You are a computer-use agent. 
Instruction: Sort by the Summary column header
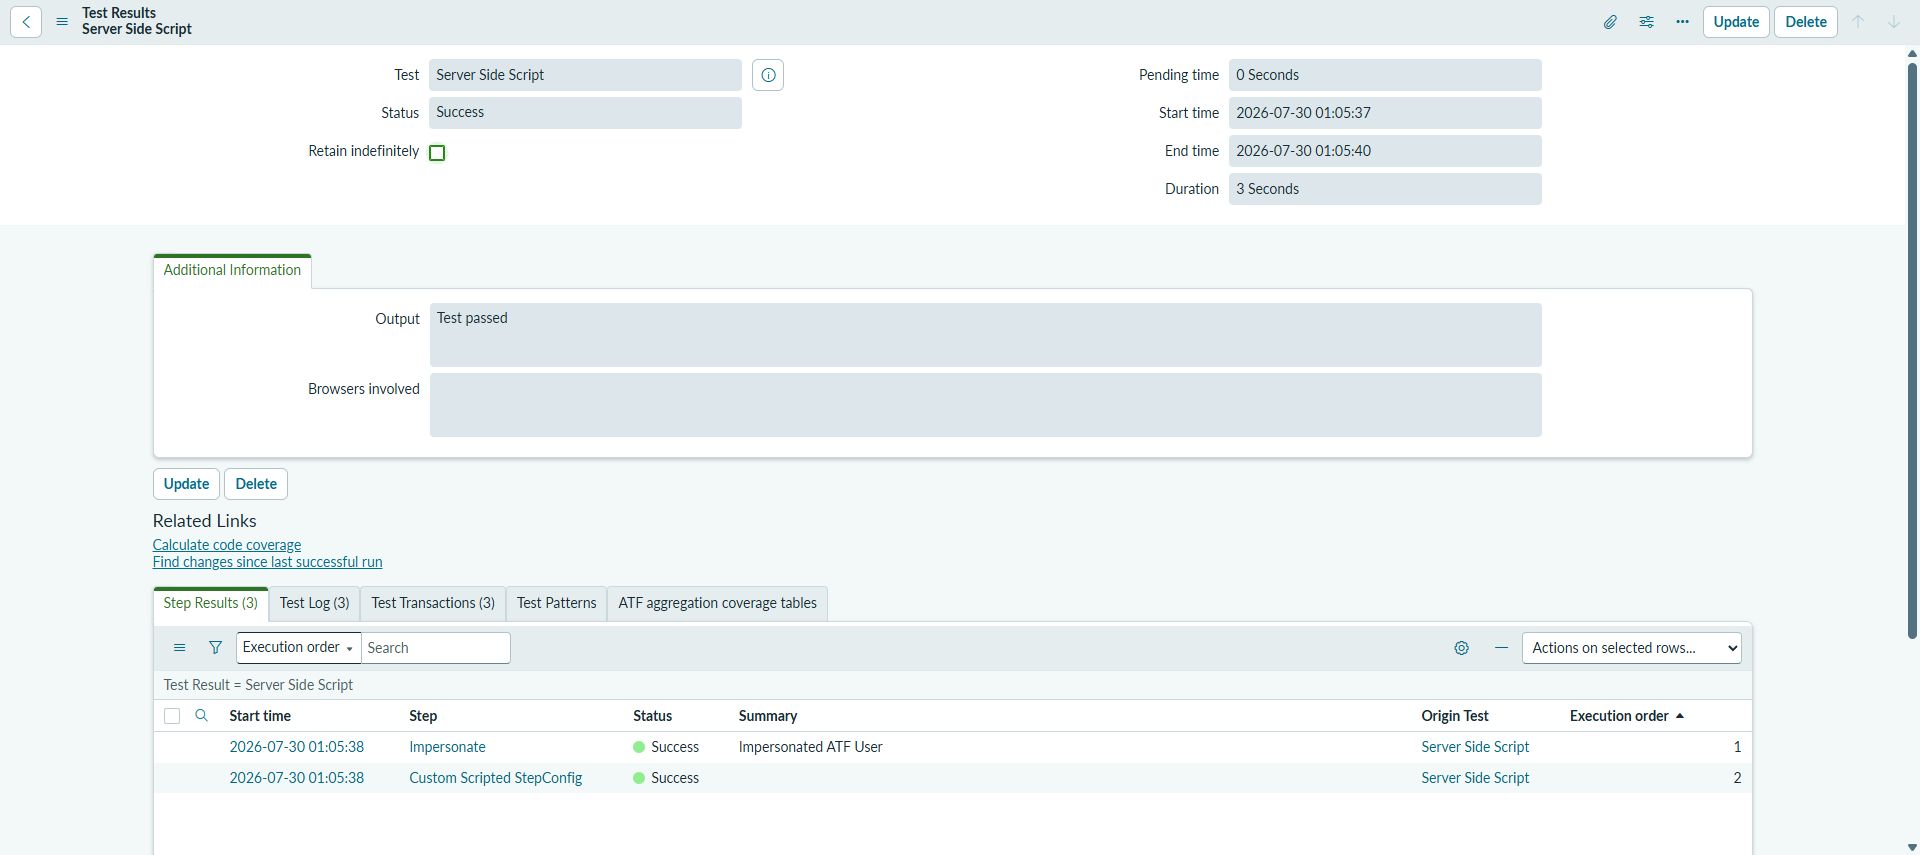coord(768,716)
